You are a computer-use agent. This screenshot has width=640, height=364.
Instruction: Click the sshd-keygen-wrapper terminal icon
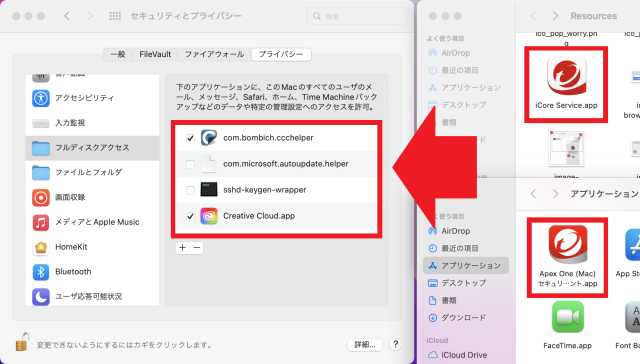point(209,190)
